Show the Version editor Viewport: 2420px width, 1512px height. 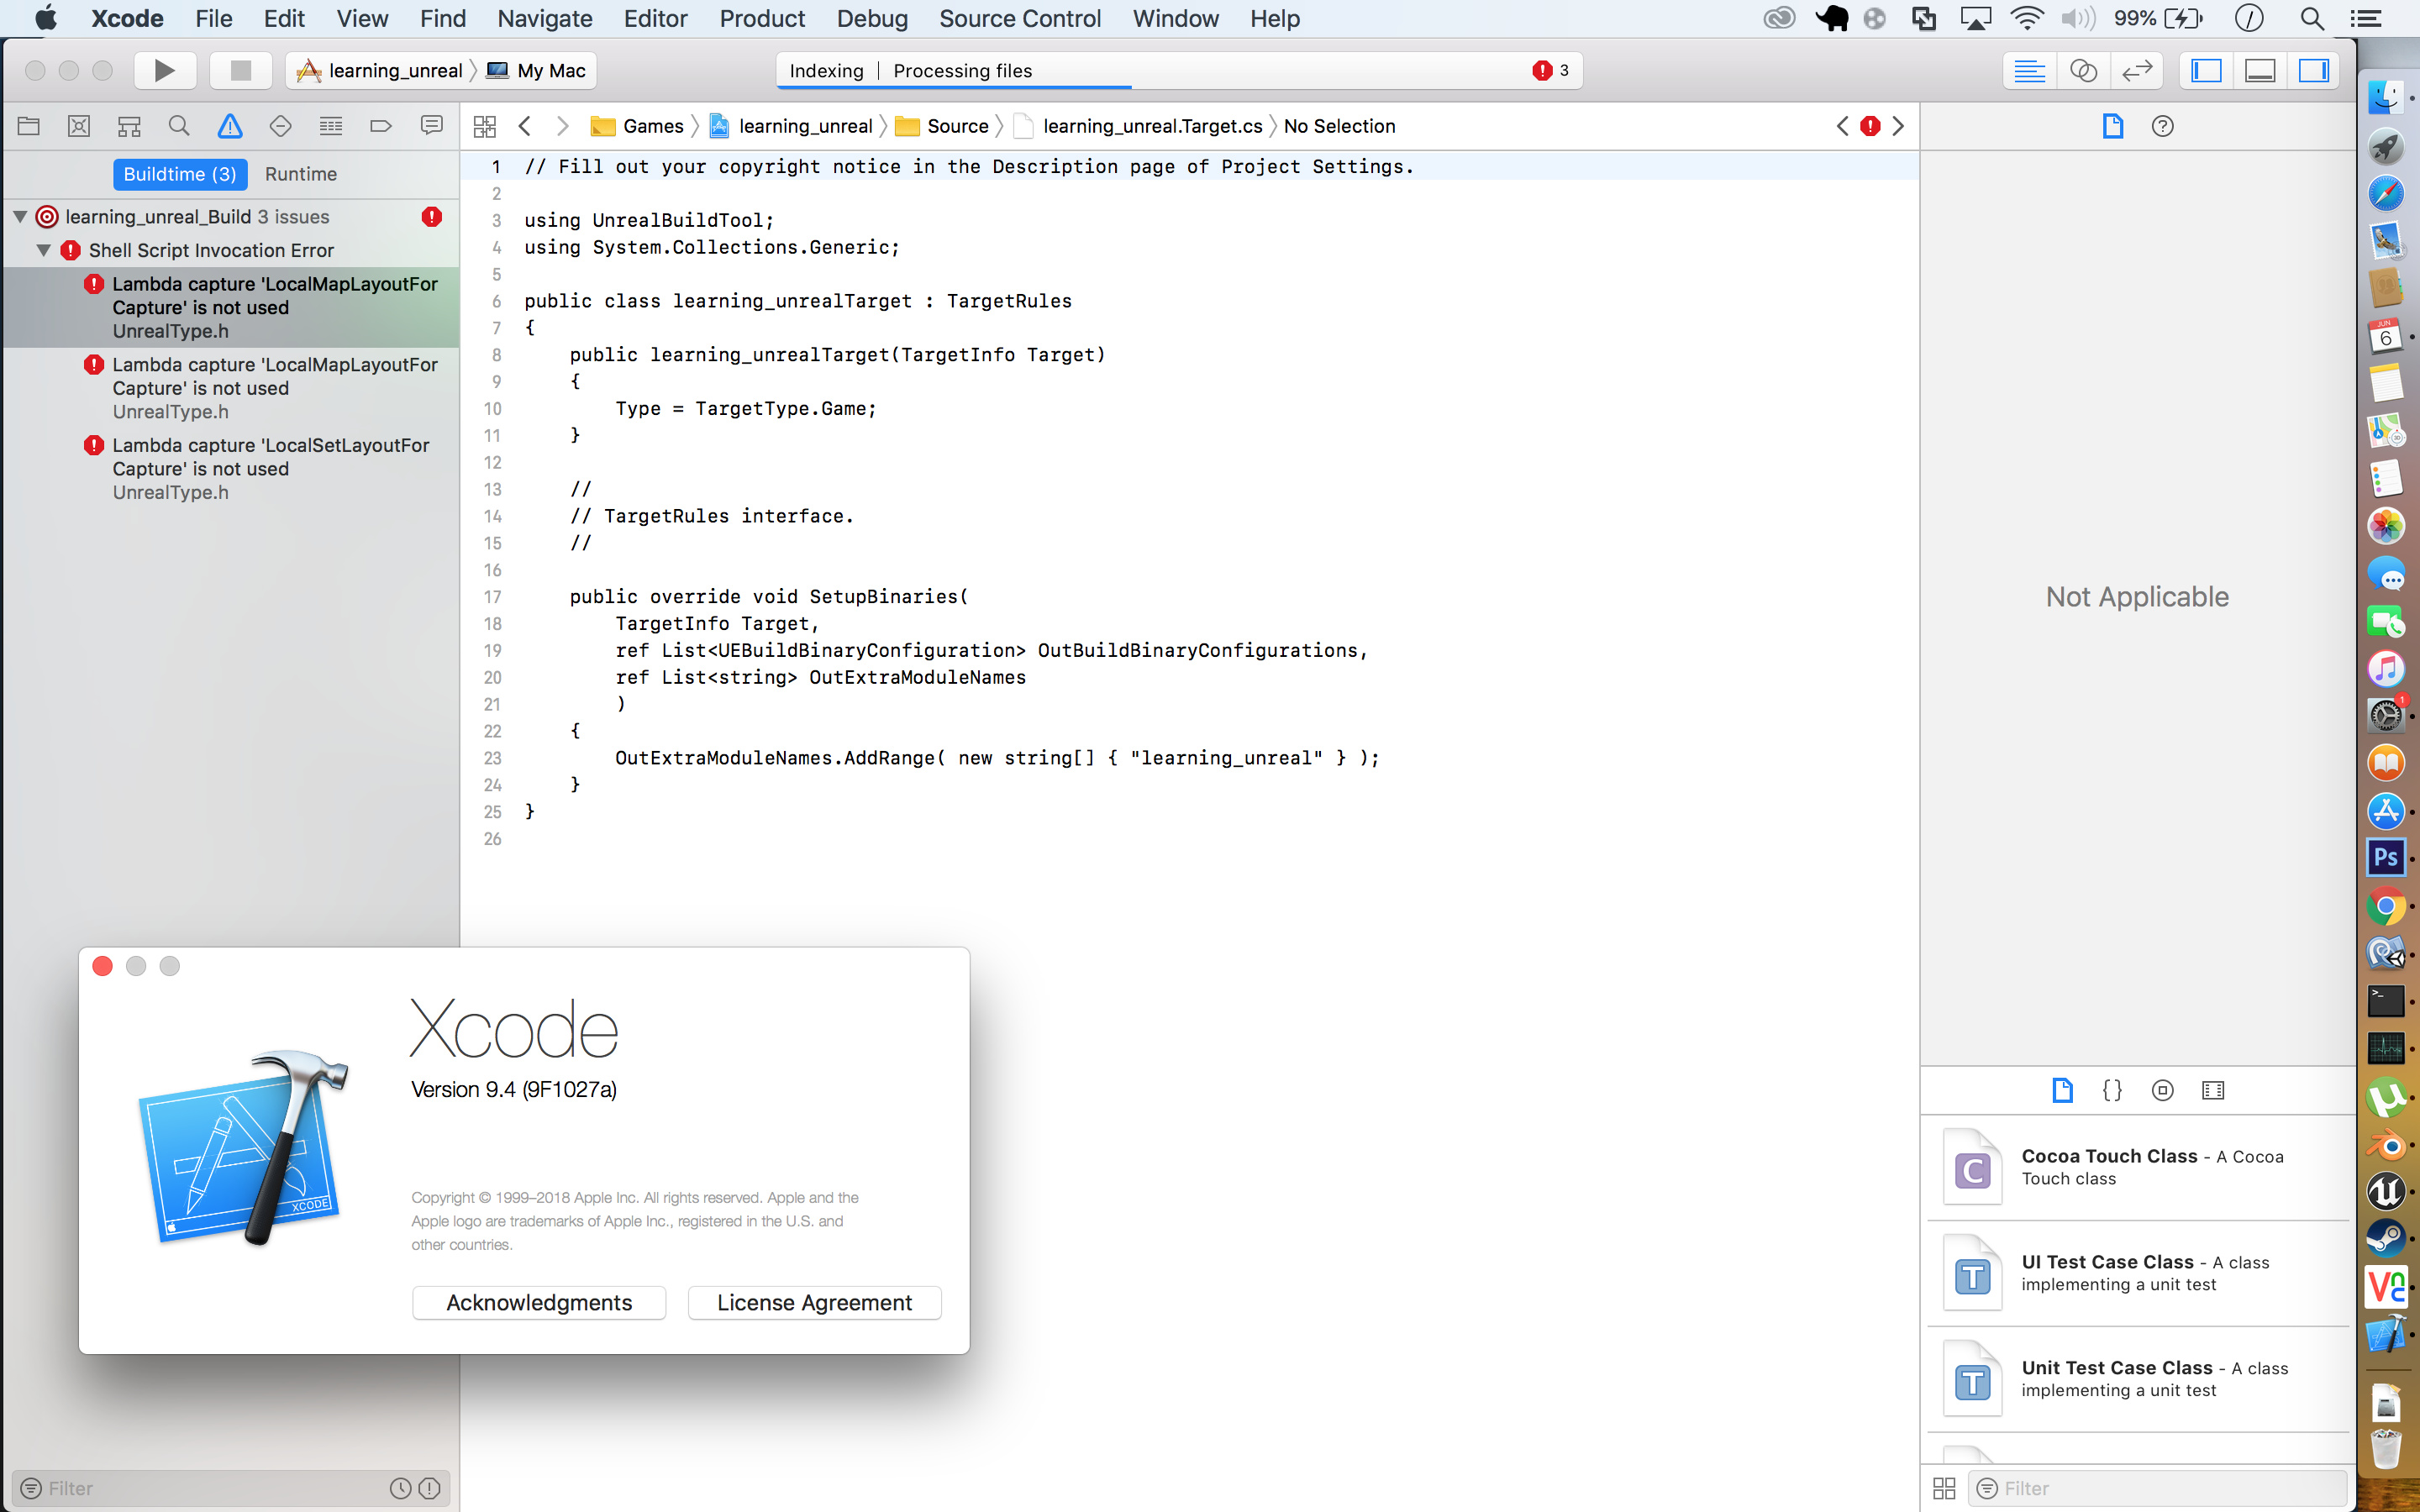click(2137, 70)
